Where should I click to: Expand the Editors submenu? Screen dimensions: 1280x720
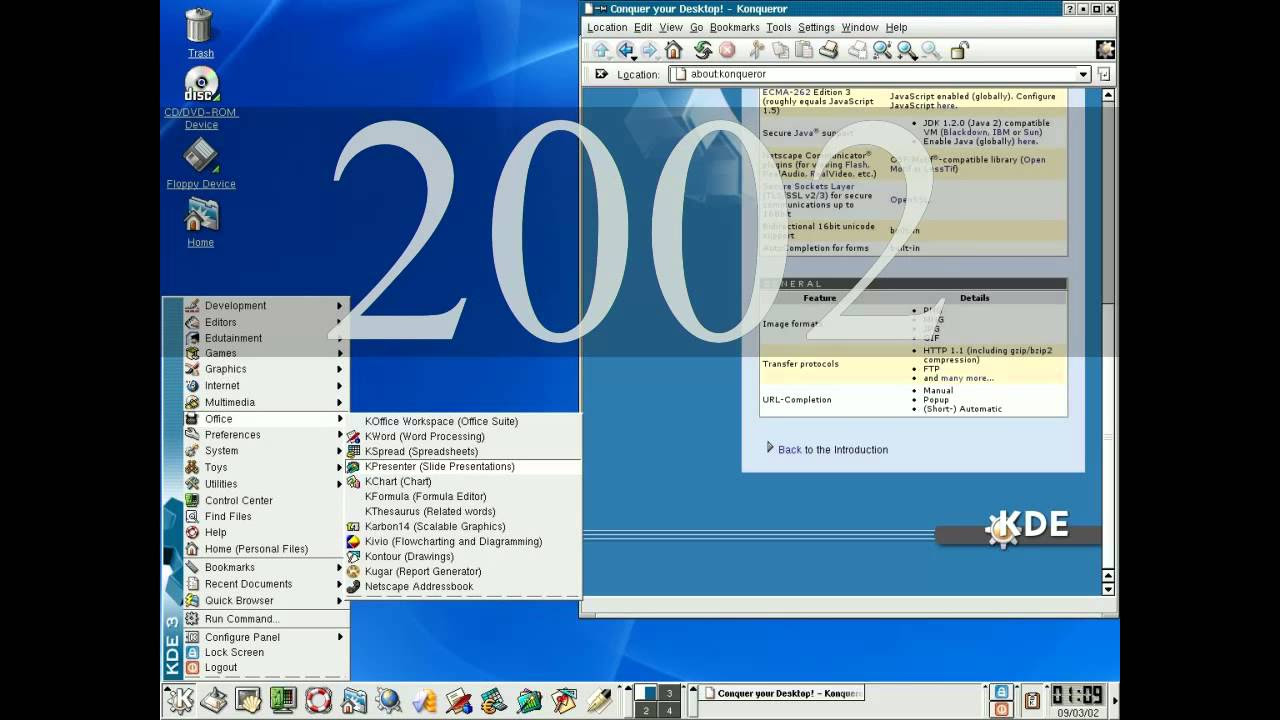point(264,322)
